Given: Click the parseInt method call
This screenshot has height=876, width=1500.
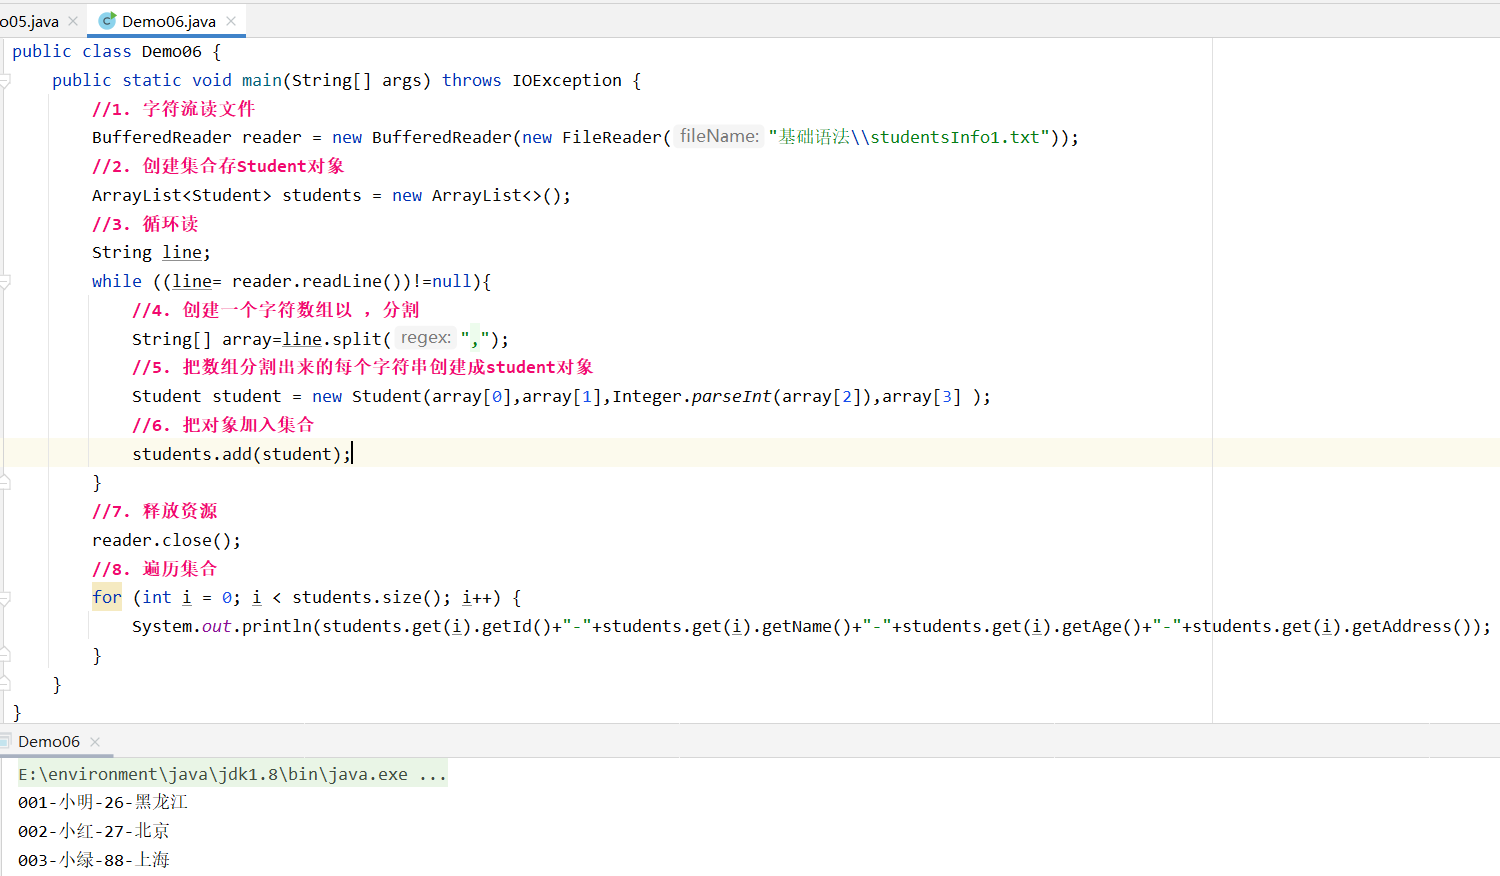Looking at the screenshot, I should point(731,396).
